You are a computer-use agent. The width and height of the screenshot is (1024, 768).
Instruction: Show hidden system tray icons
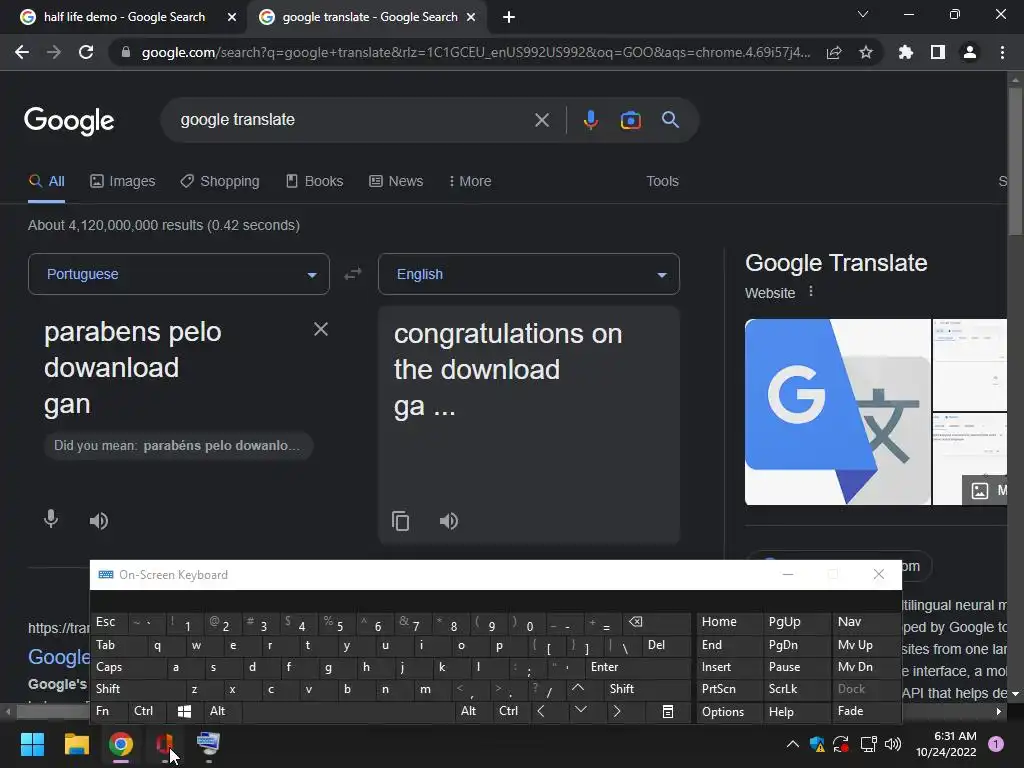coord(793,743)
